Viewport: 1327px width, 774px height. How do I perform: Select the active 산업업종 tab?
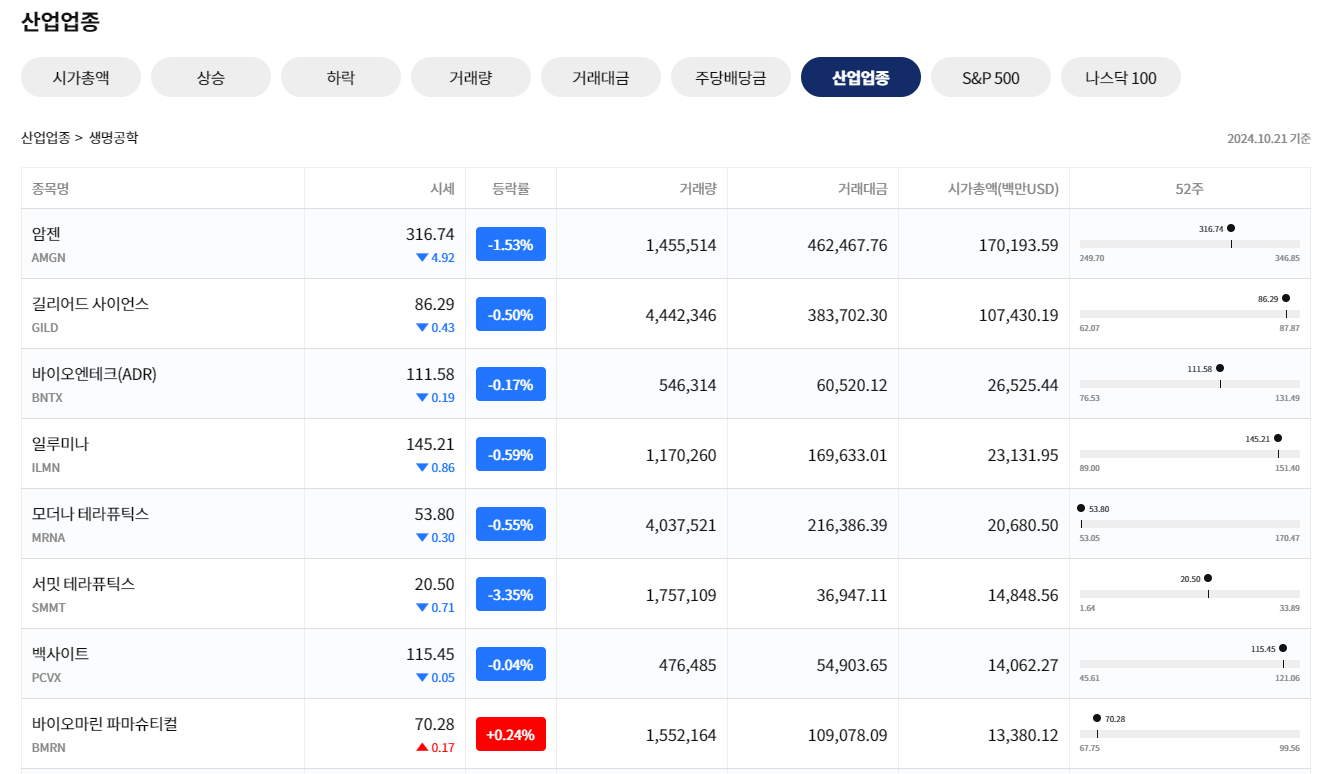861,77
